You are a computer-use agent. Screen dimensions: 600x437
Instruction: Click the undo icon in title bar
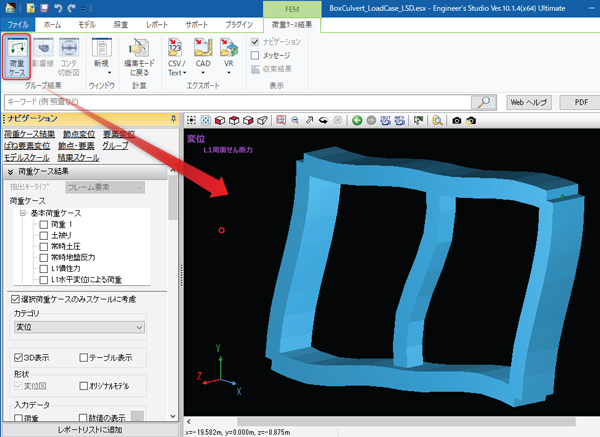[58, 8]
